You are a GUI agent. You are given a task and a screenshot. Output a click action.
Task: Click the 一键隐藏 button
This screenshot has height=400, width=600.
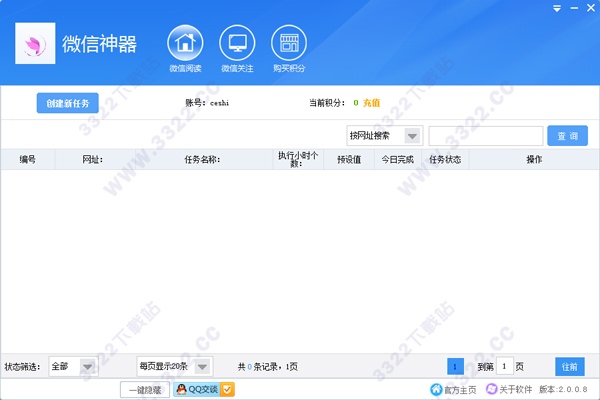145,390
